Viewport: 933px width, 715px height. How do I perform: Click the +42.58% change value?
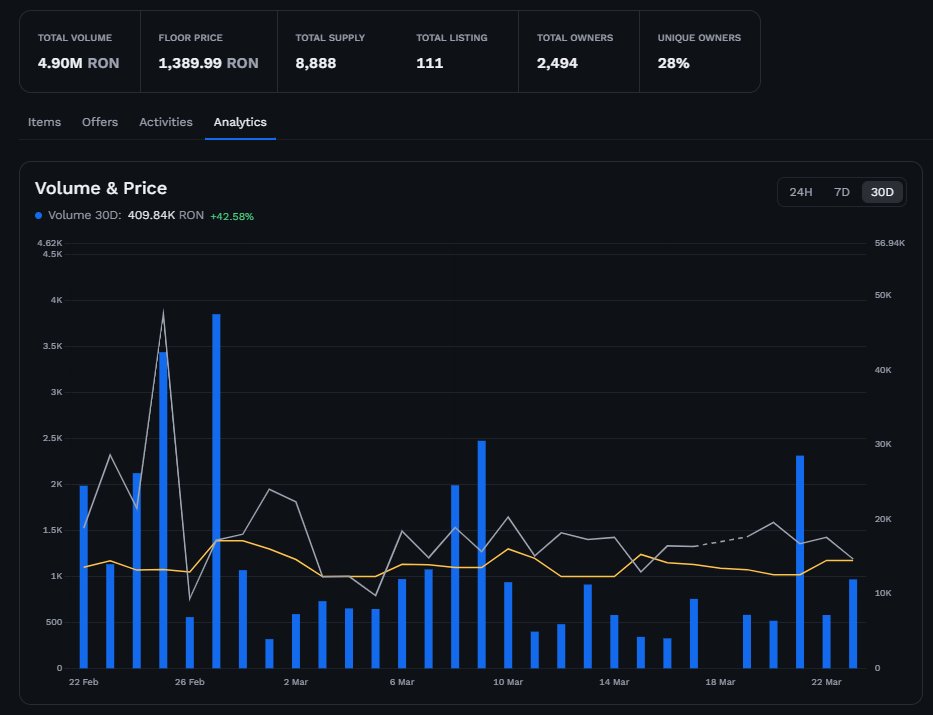(232, 217)
